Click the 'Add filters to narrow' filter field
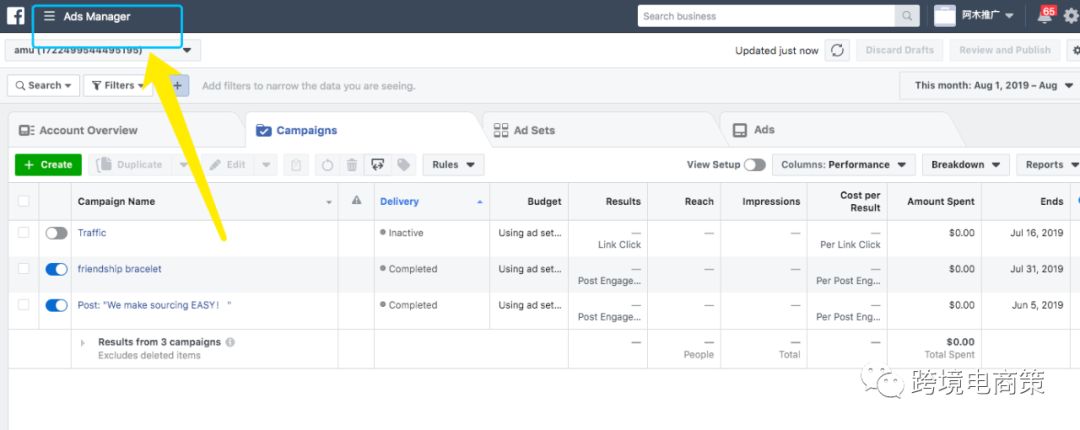Screen dimensions: 1080x430 (x=309, y=86)
